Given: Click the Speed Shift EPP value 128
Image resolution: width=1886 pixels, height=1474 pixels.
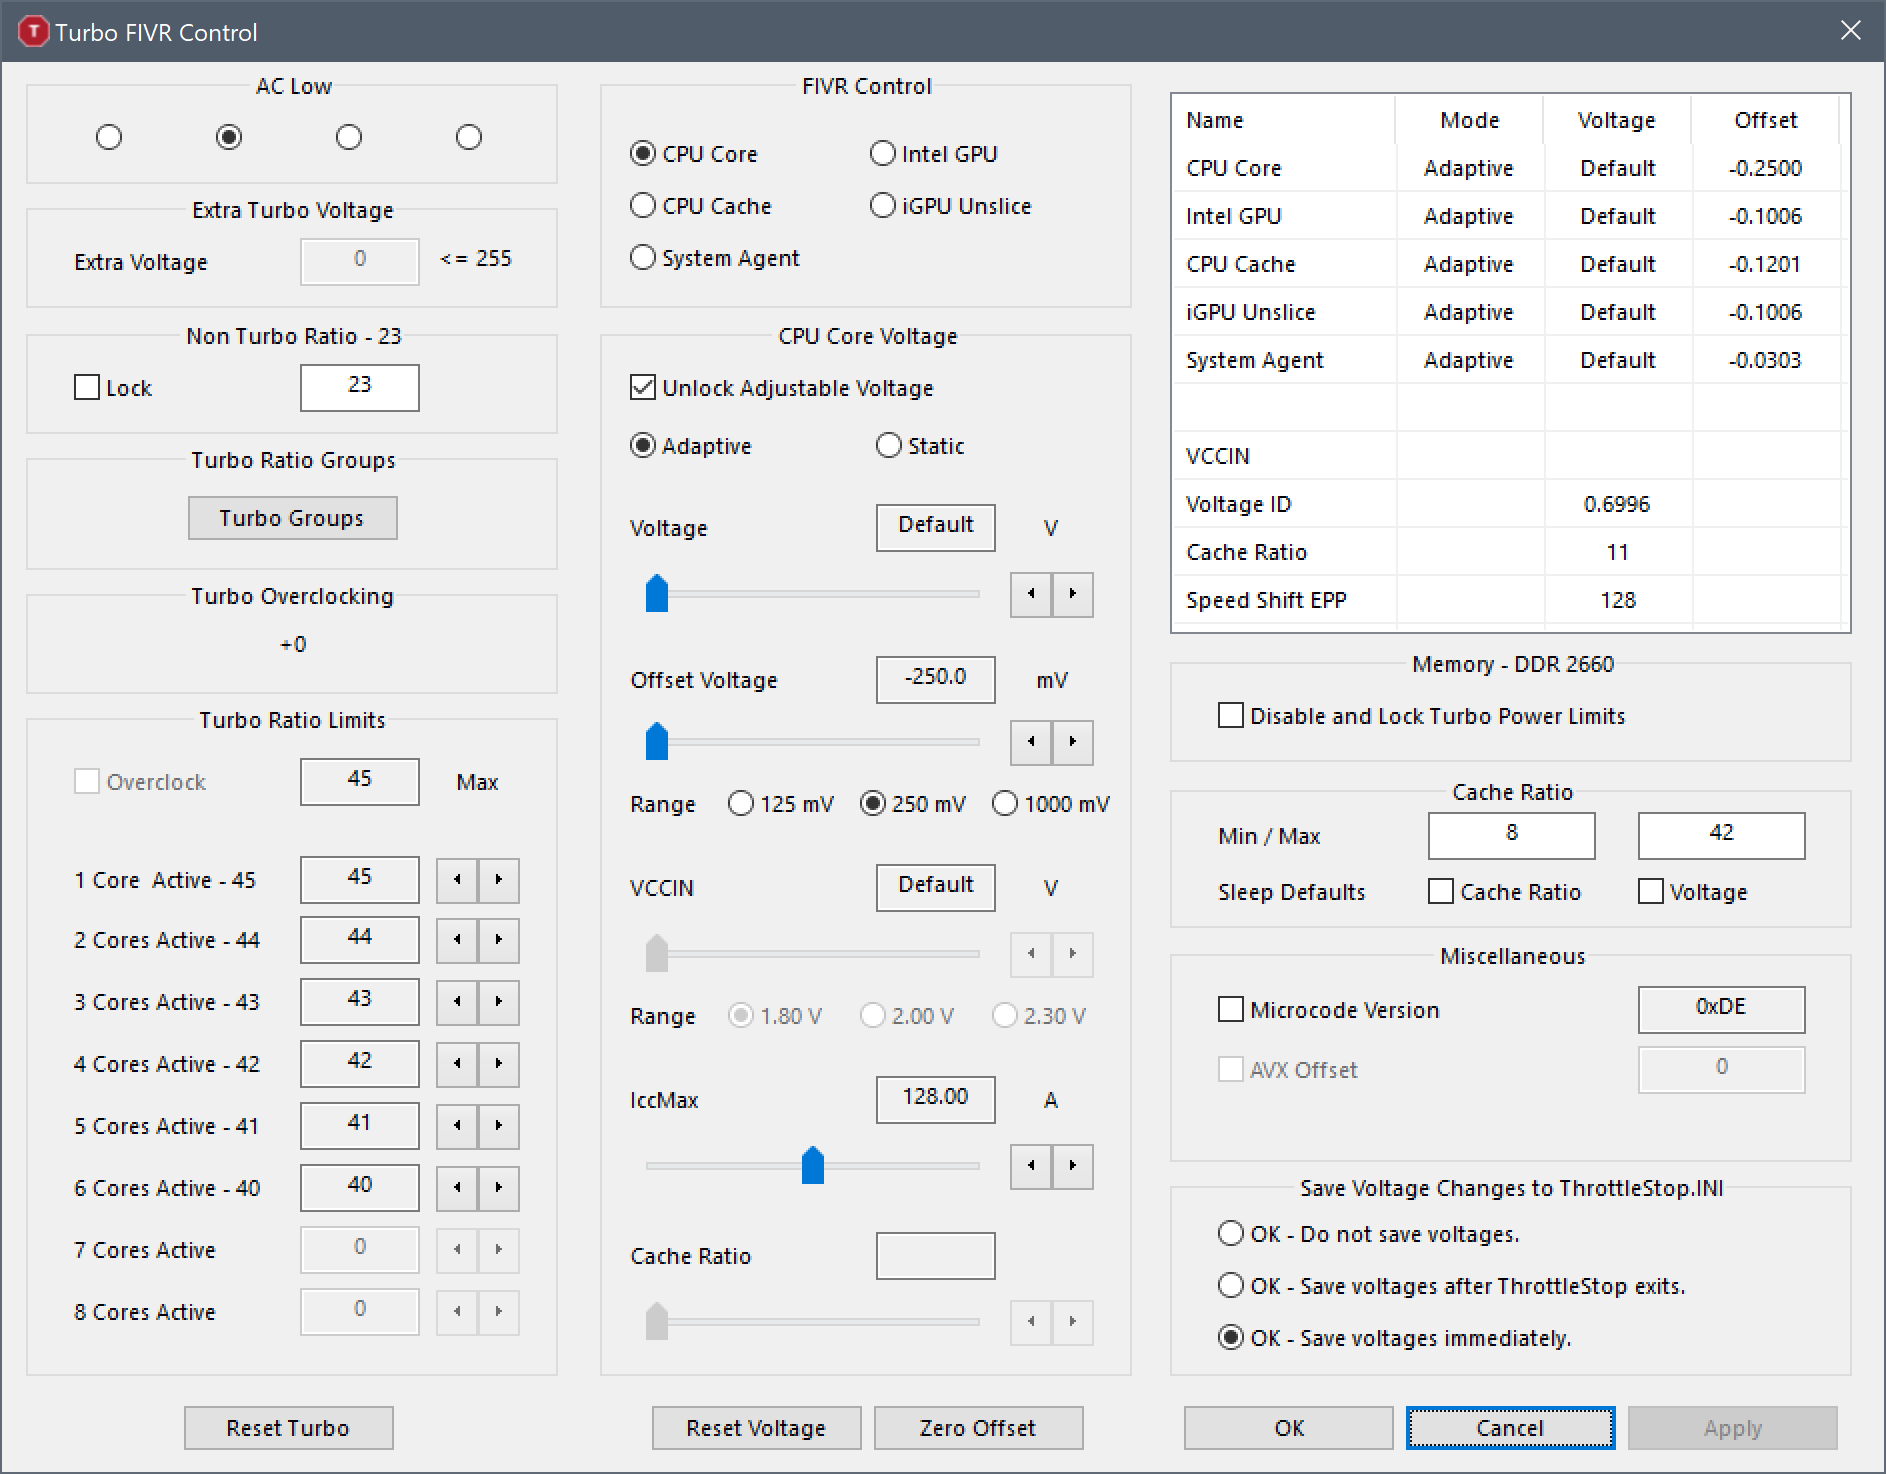Looking at the screenshot, I should [1617, 600].
